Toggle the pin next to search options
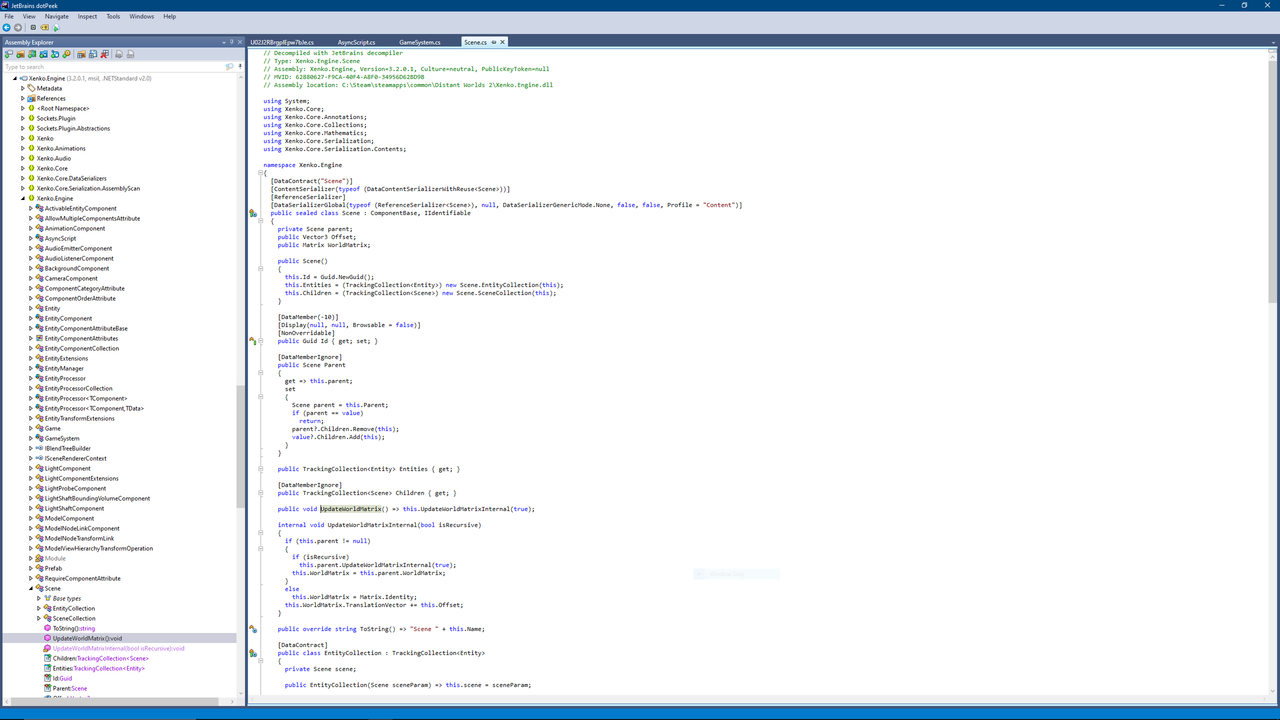Viewport: 1280px width, 720px height. [240, 67]
